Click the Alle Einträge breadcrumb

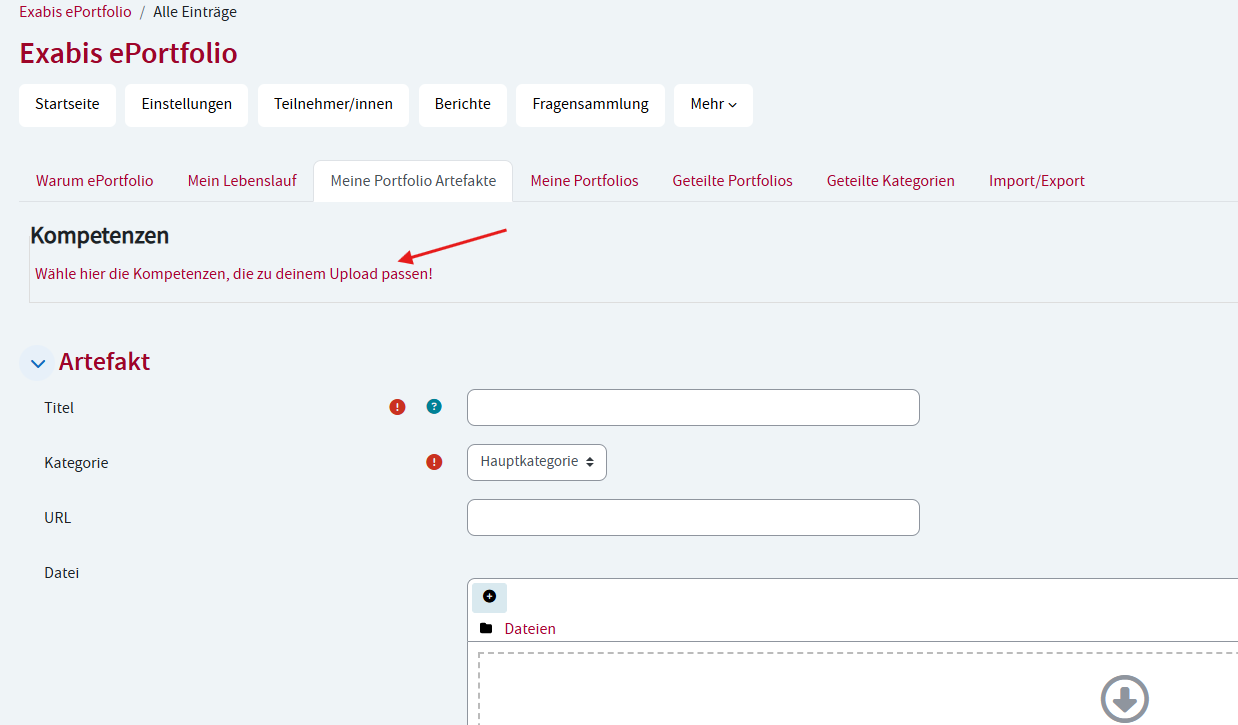pos(195,12)
